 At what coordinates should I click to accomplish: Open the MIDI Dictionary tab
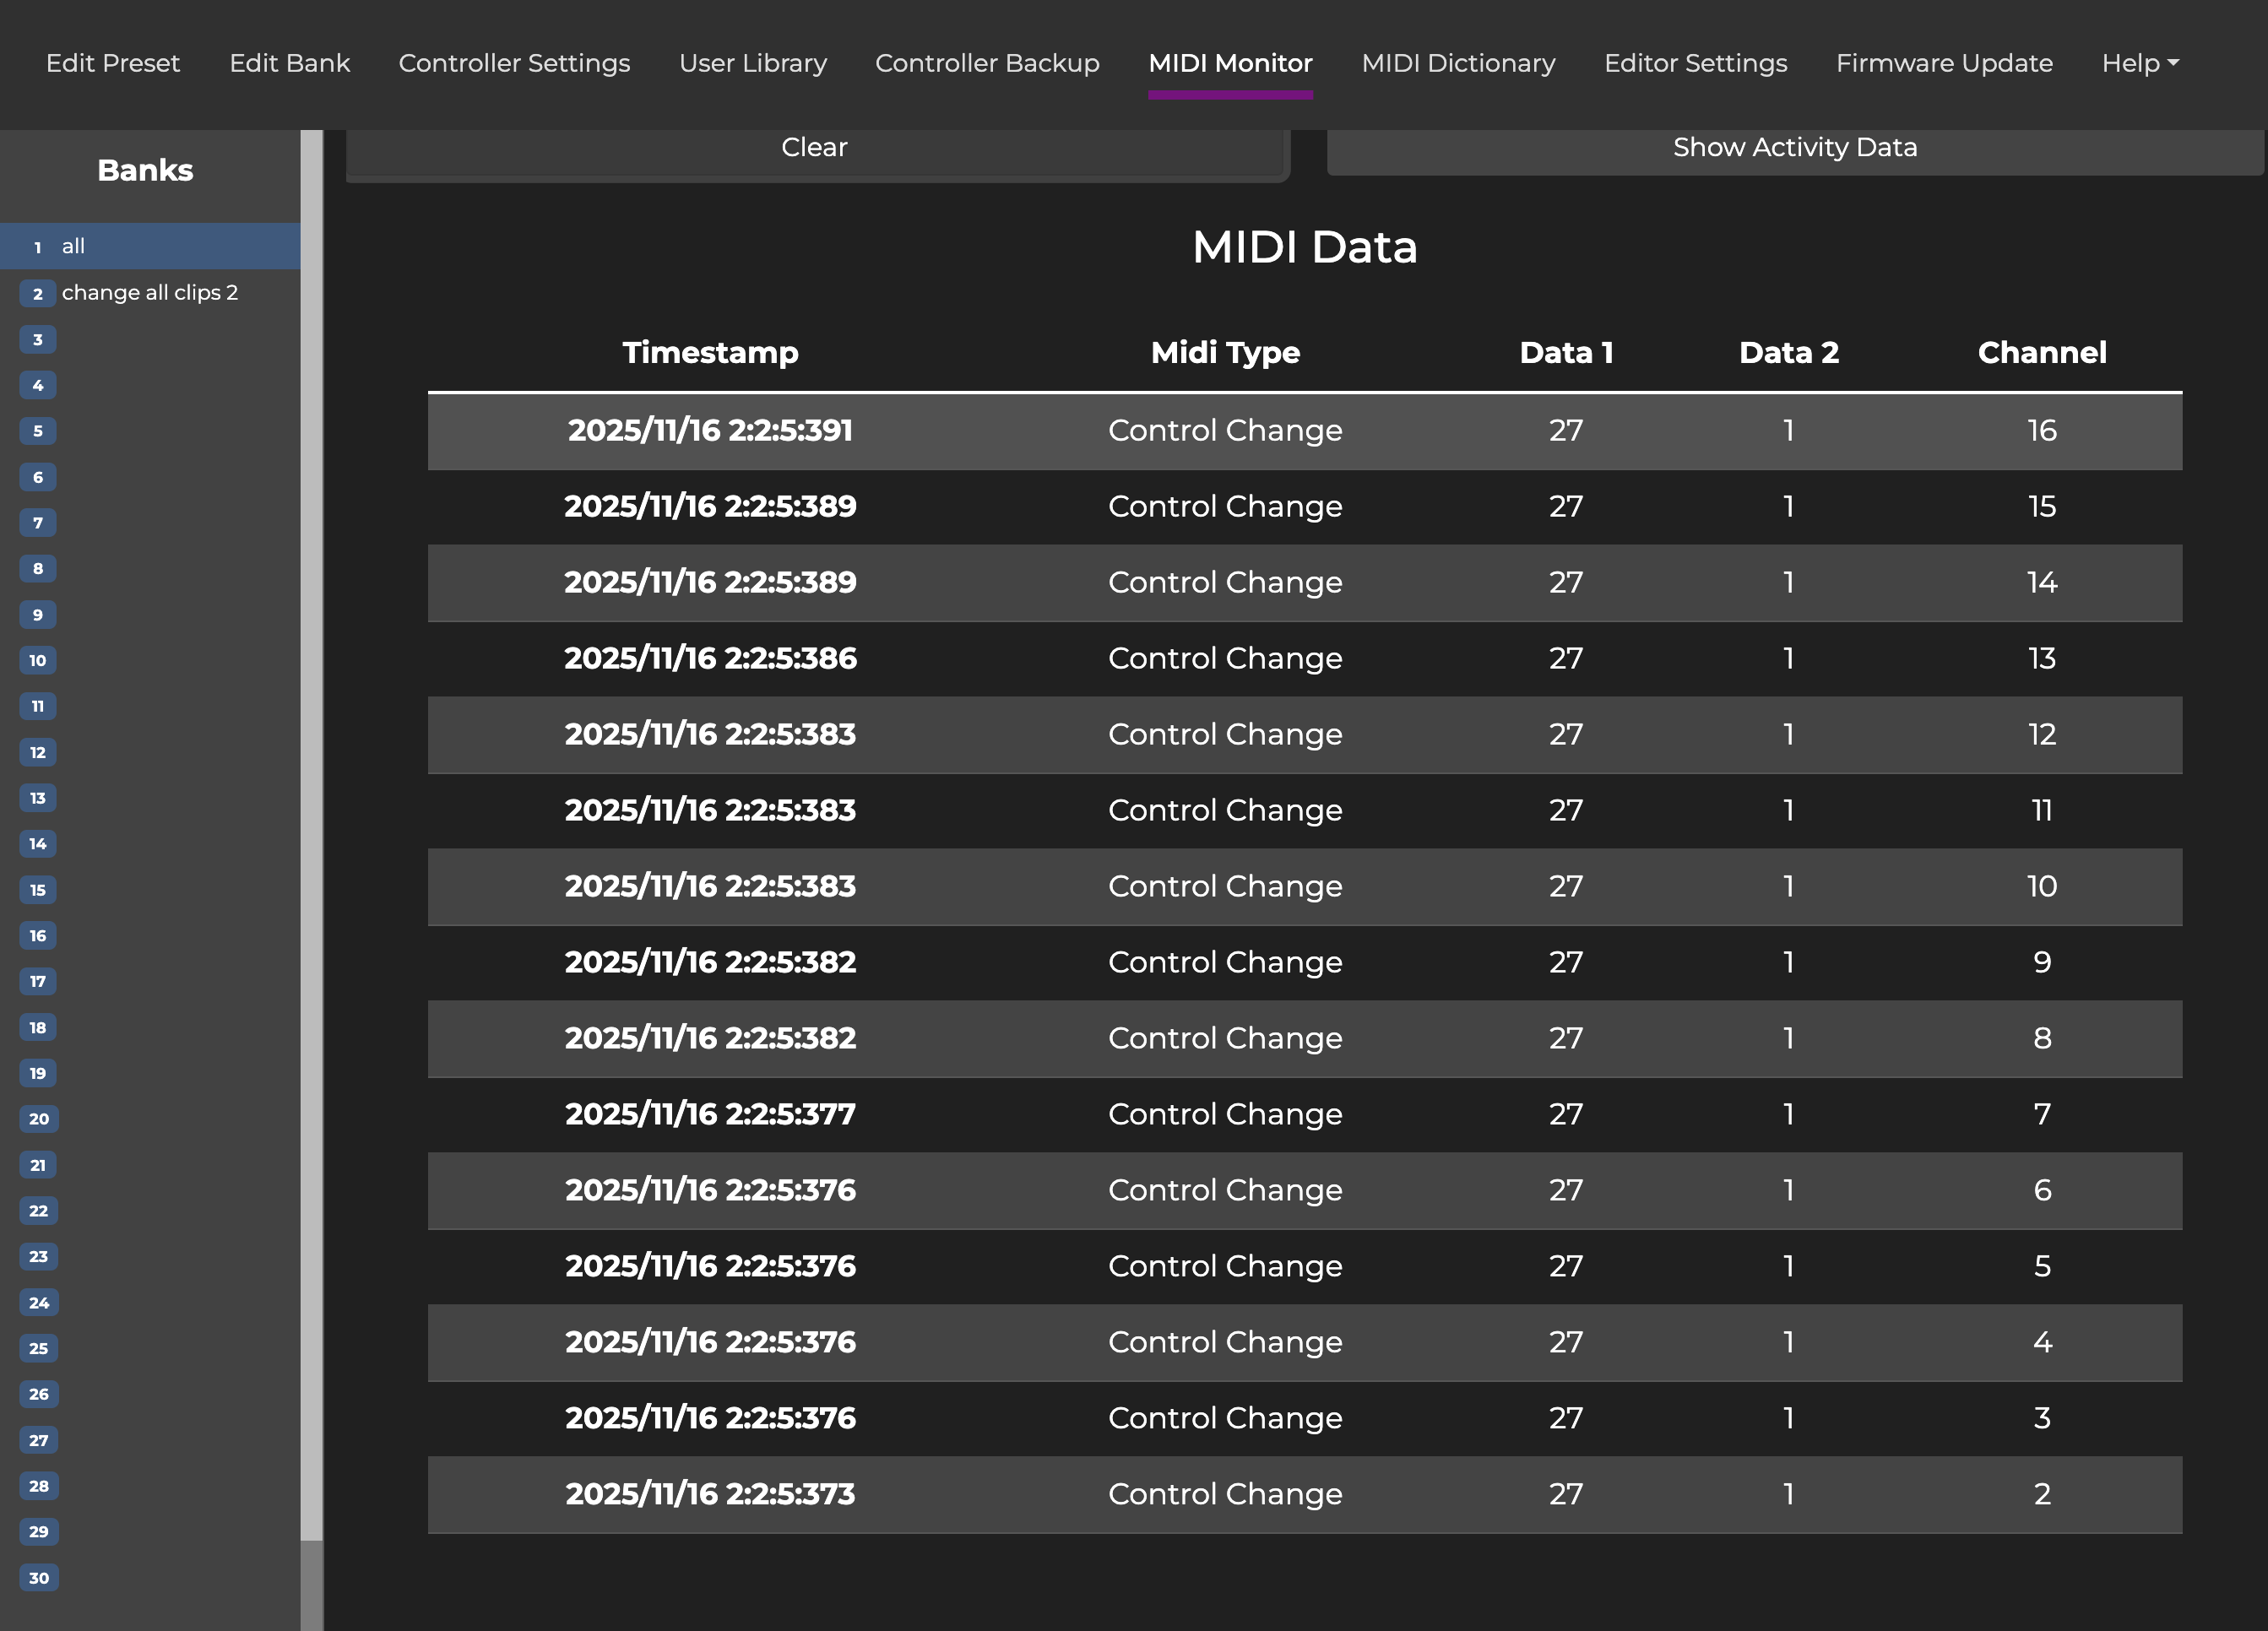click(1458, 63)
